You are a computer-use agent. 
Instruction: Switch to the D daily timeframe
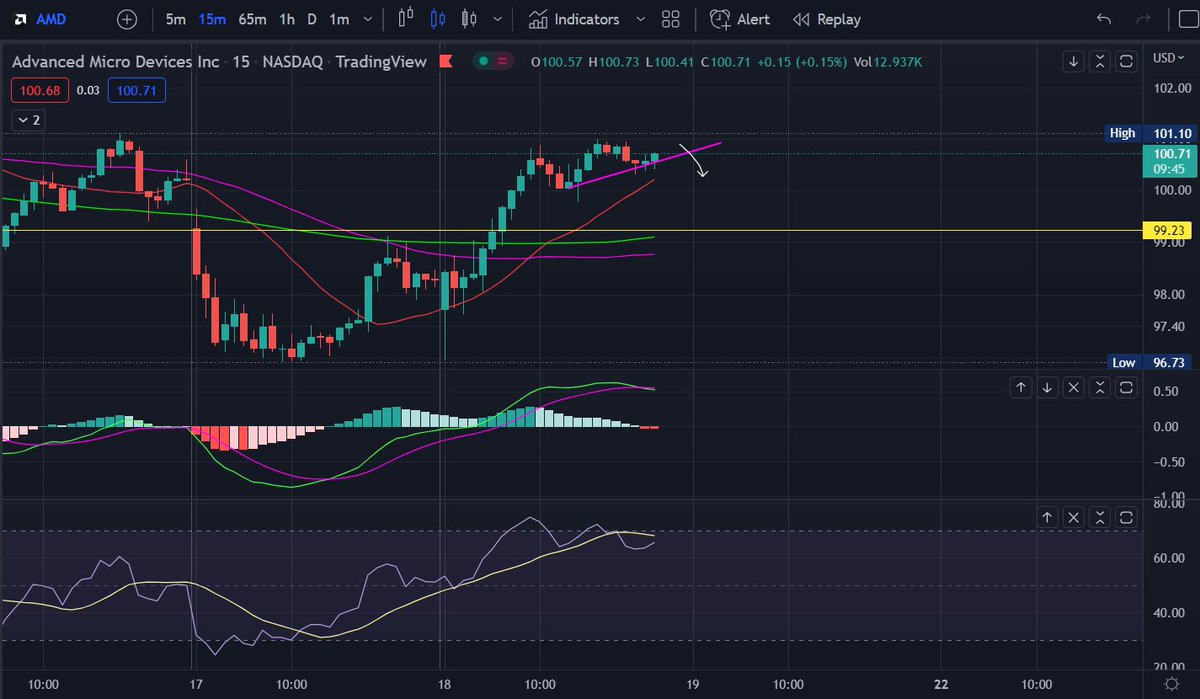pyautogui.click(x=312, y=19)
